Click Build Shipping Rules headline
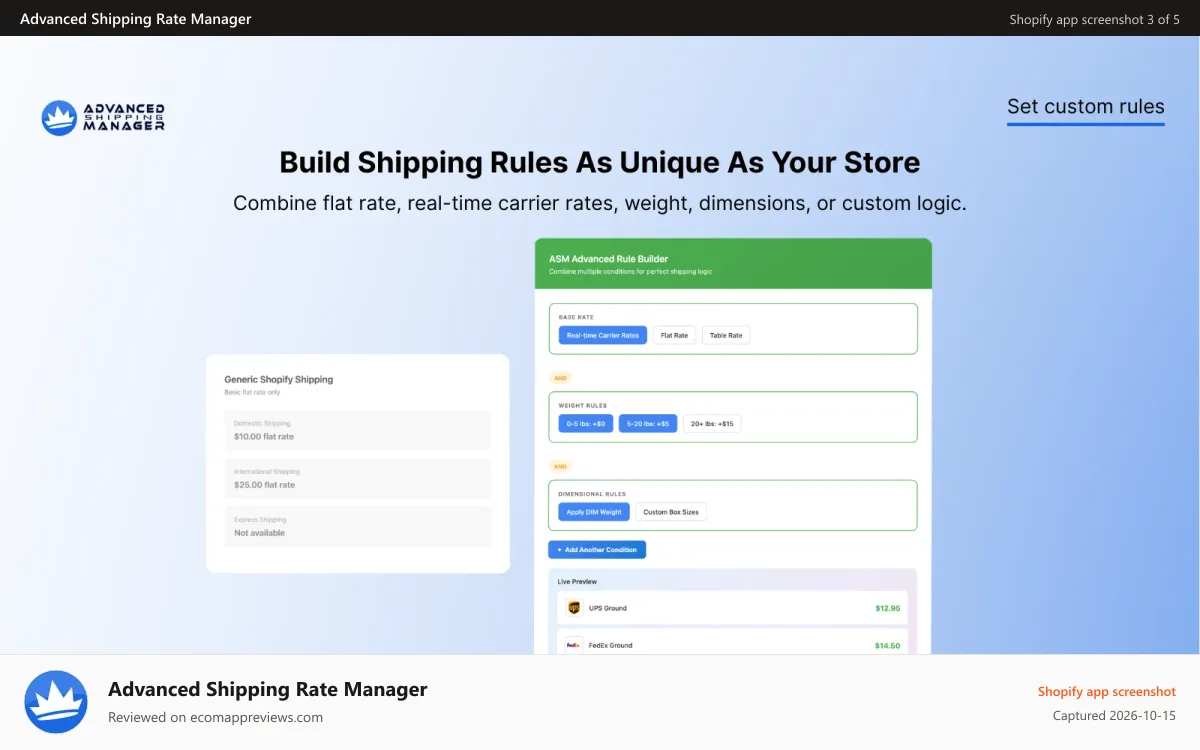1200x750 pixels. pyautogui.click(x=600, y=162)
